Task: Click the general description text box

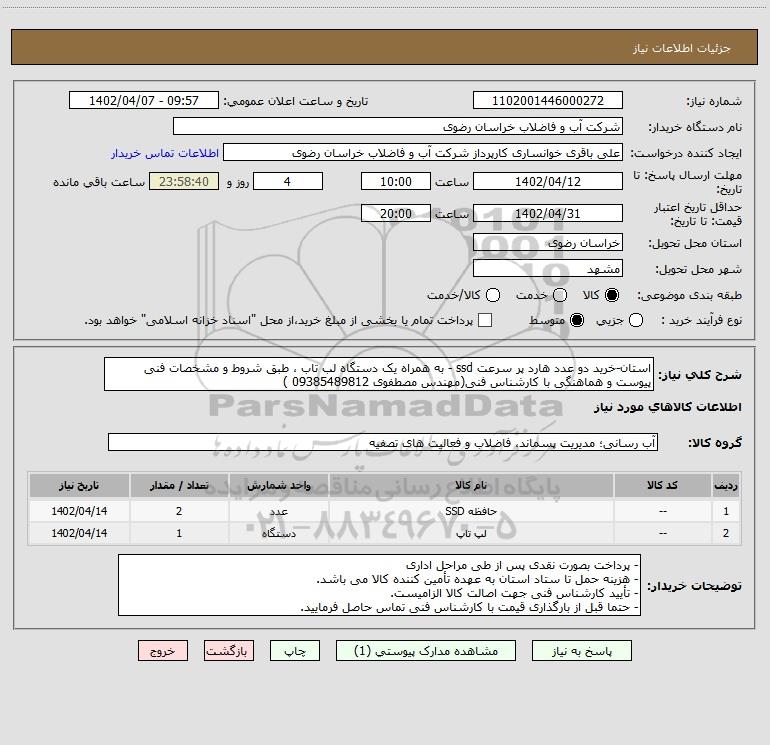Action: 379,375
